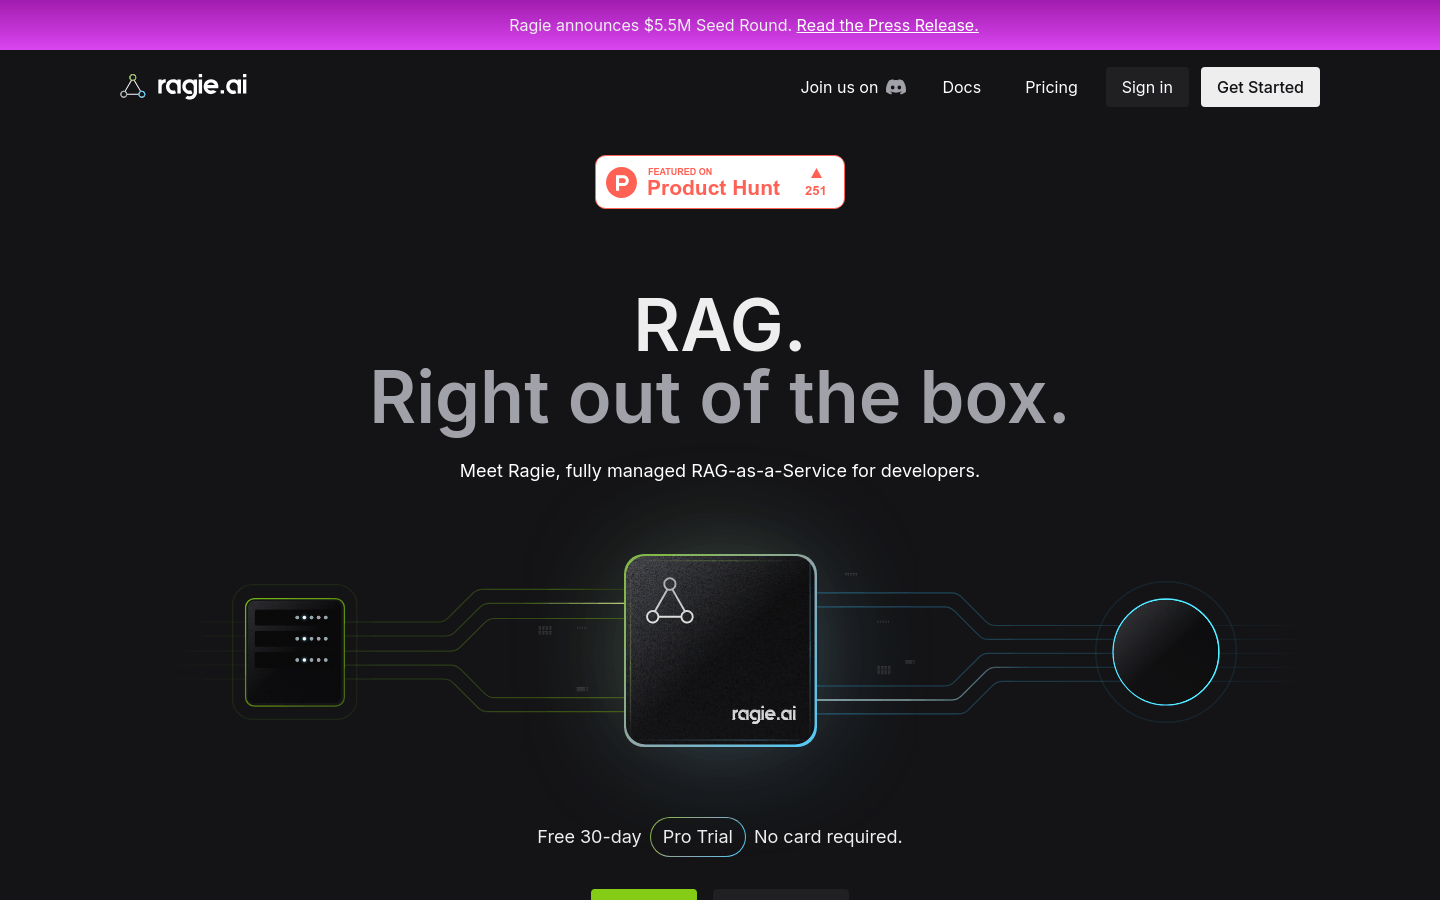Click 'Right out of the box.' heading
The width and height of the screenshot is (1440, 900).
(x=720, y=398)
